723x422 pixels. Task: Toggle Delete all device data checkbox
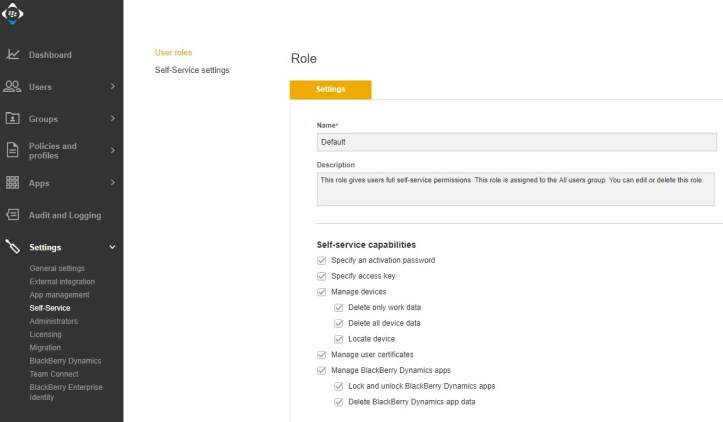tap(338, 323)
